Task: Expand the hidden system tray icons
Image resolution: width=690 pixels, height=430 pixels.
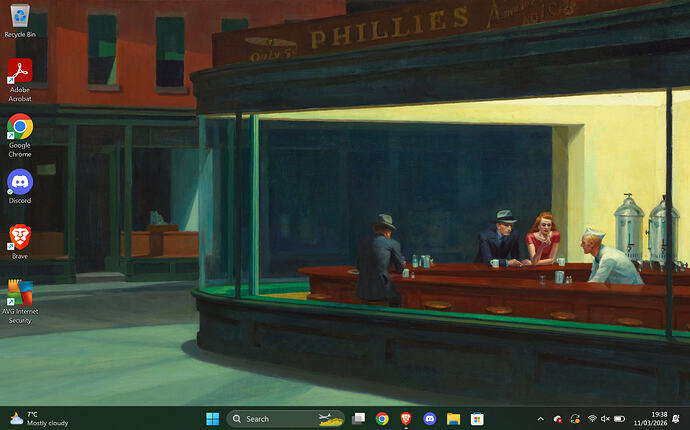Action: point(541,419)
